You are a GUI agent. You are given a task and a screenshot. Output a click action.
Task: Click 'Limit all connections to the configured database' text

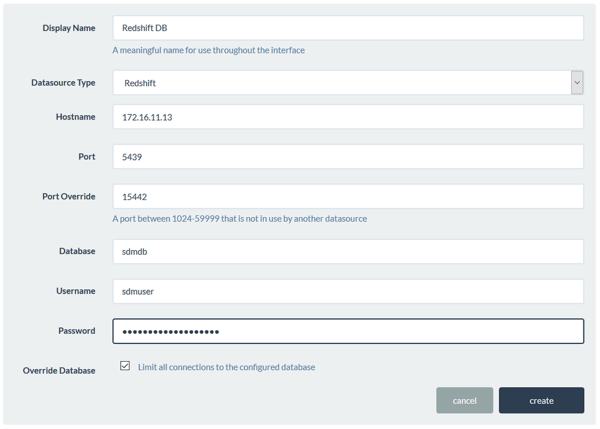227,367
